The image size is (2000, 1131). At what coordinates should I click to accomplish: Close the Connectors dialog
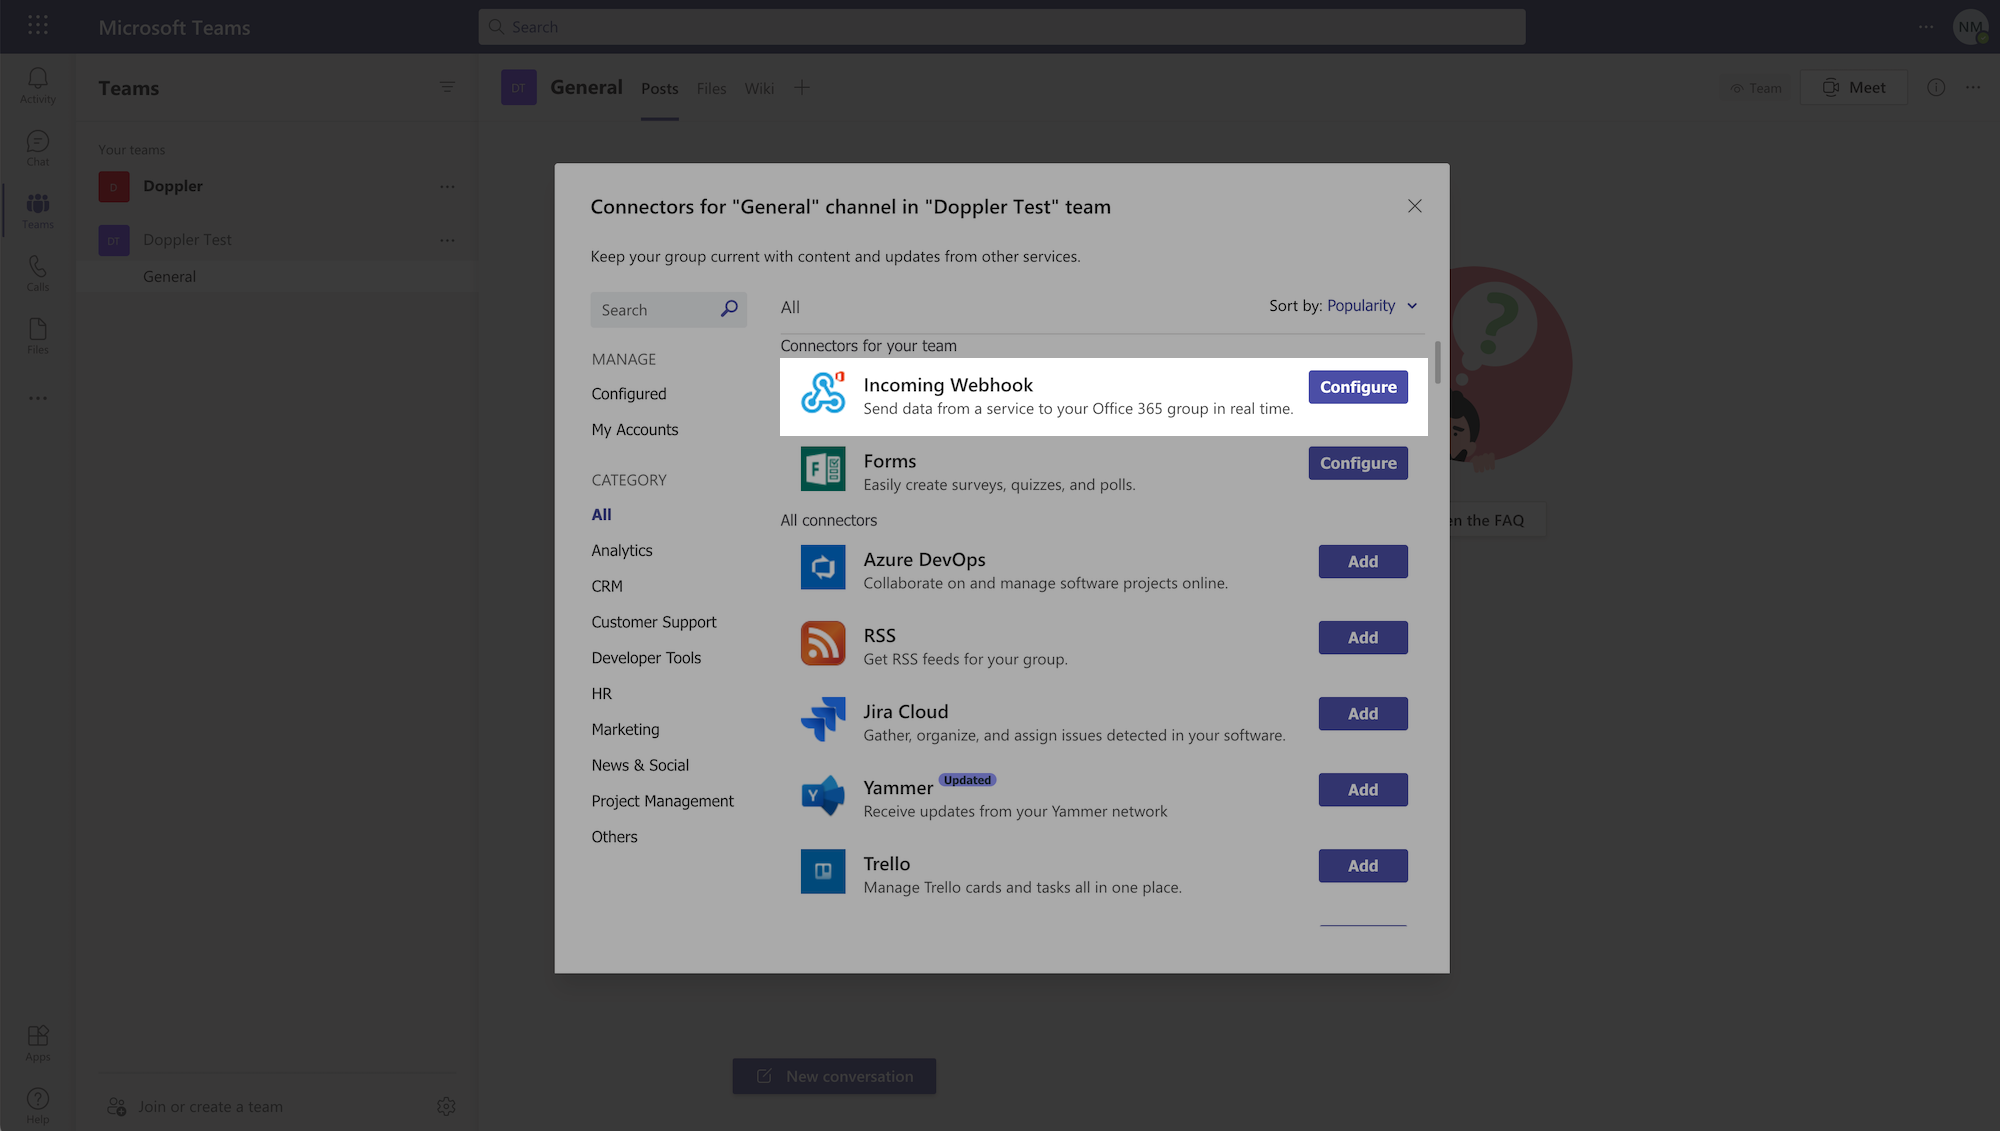coord(1414,206)
